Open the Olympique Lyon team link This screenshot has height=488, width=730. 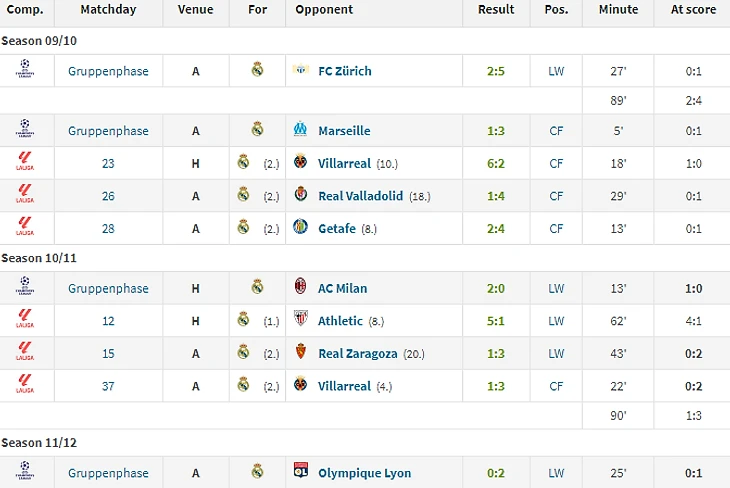click(365, 473)
